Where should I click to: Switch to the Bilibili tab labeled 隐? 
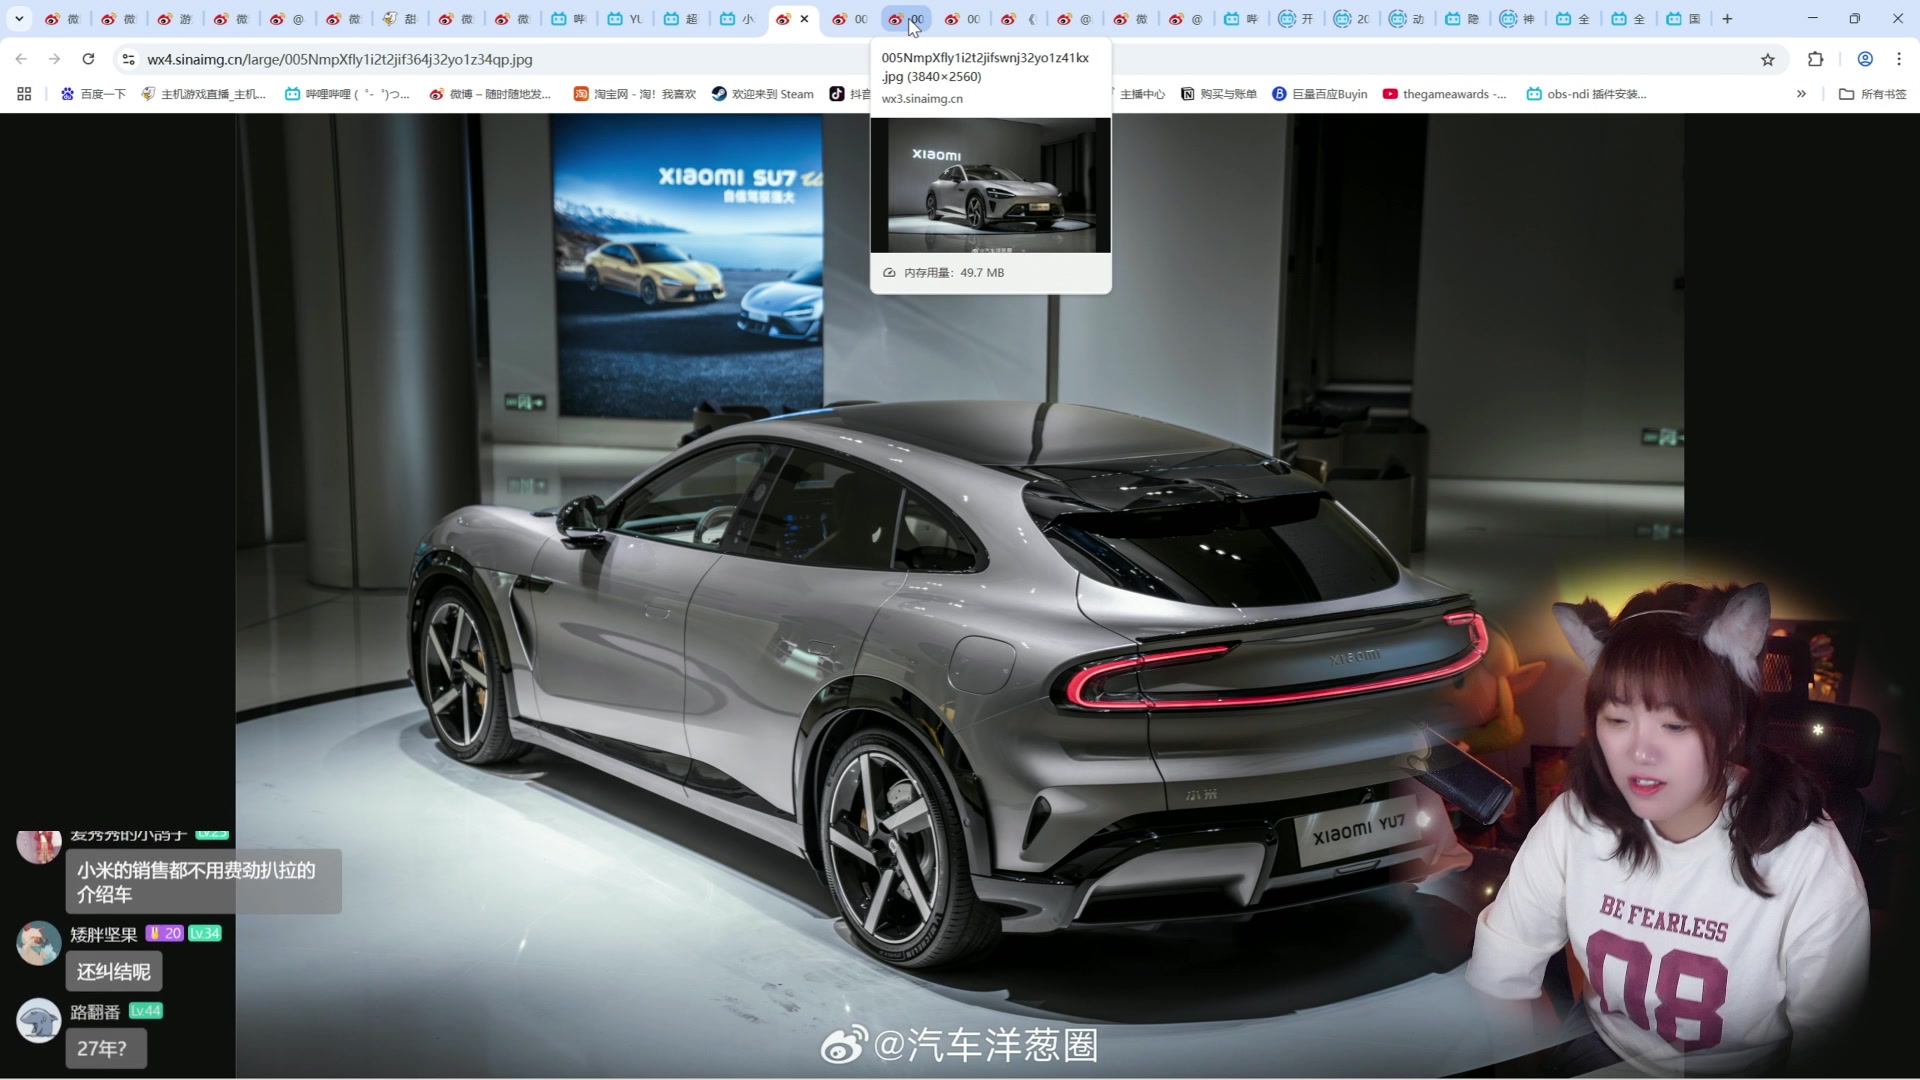pos(1462,19)
